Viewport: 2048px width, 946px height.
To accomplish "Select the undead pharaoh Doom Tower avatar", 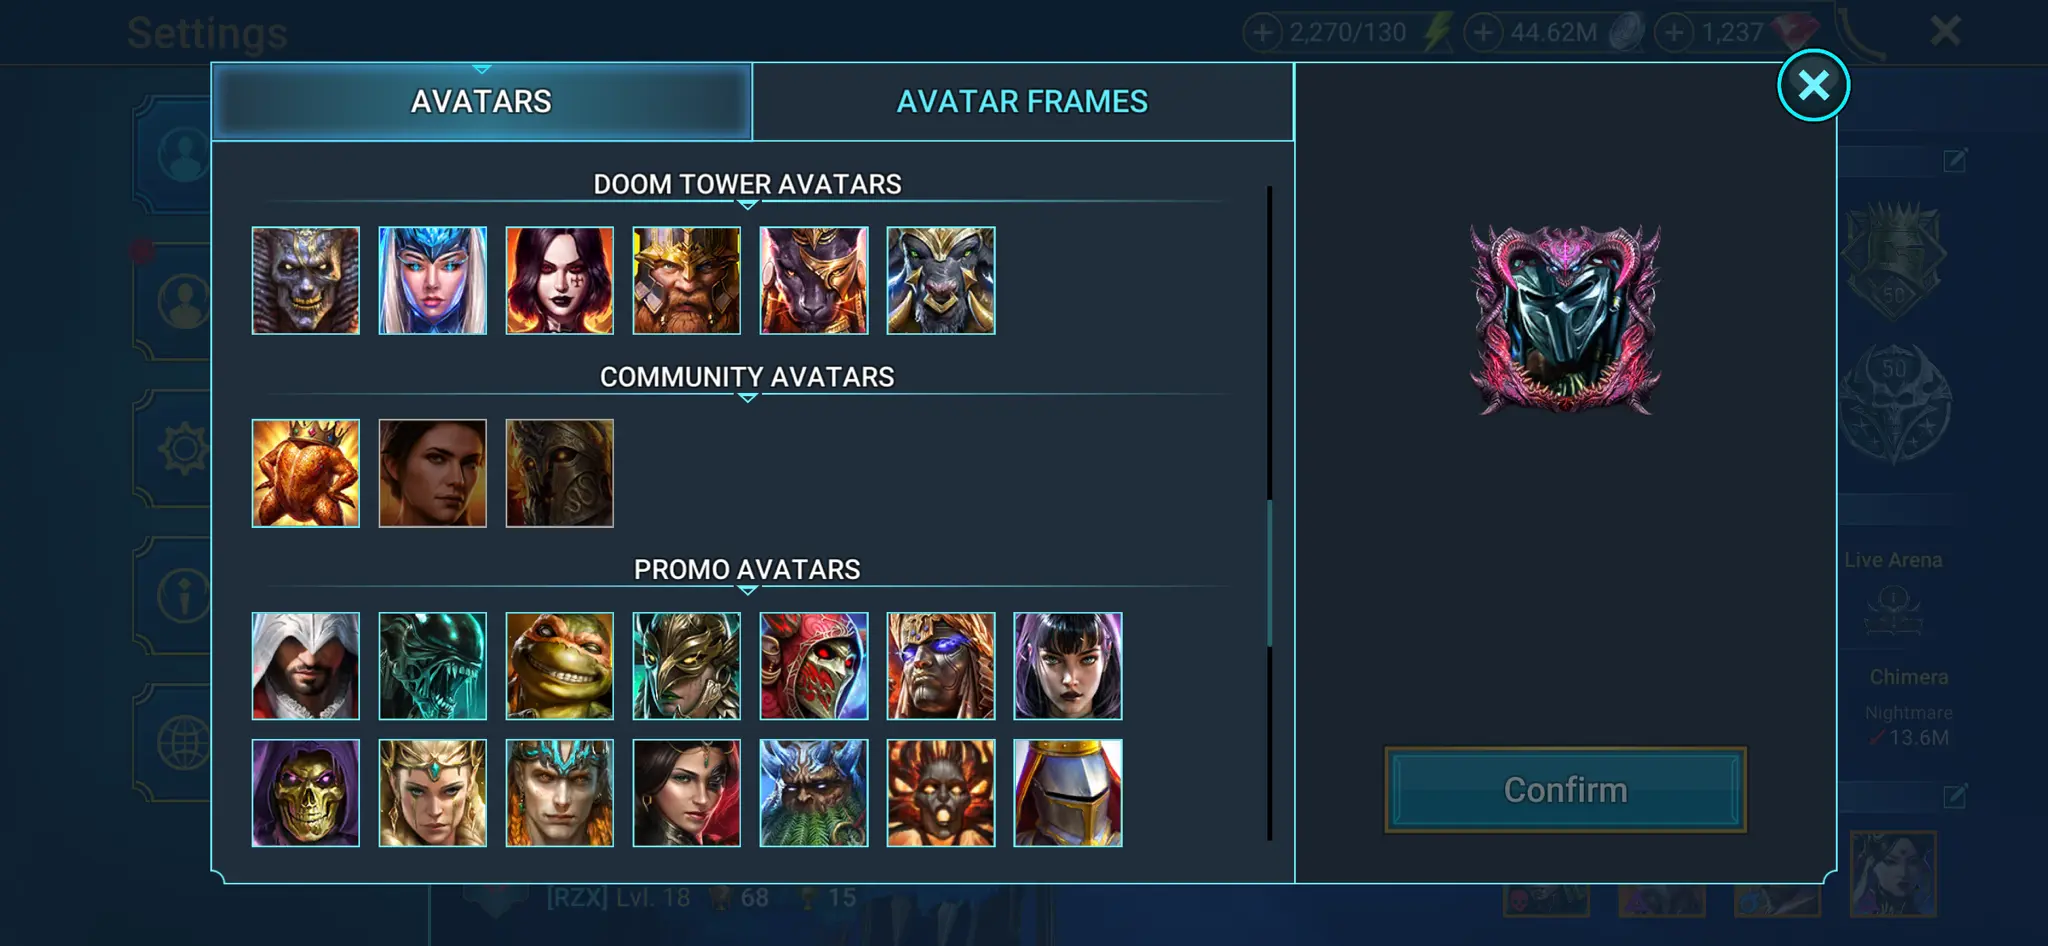I will (x=305, y=280).
